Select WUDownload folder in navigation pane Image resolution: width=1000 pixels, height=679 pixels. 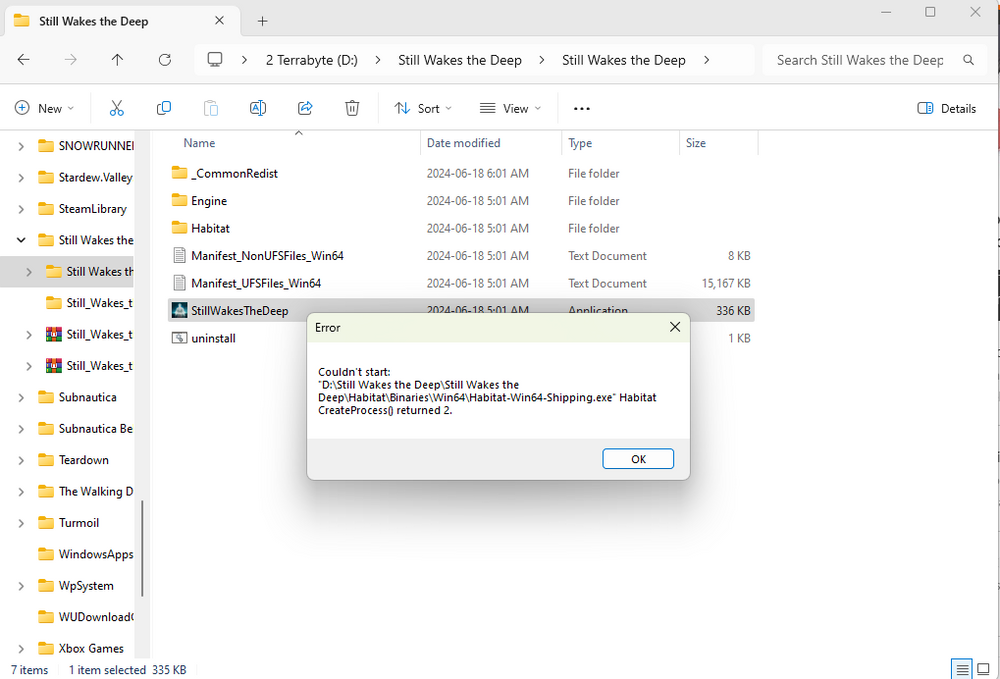pos(85,617)
